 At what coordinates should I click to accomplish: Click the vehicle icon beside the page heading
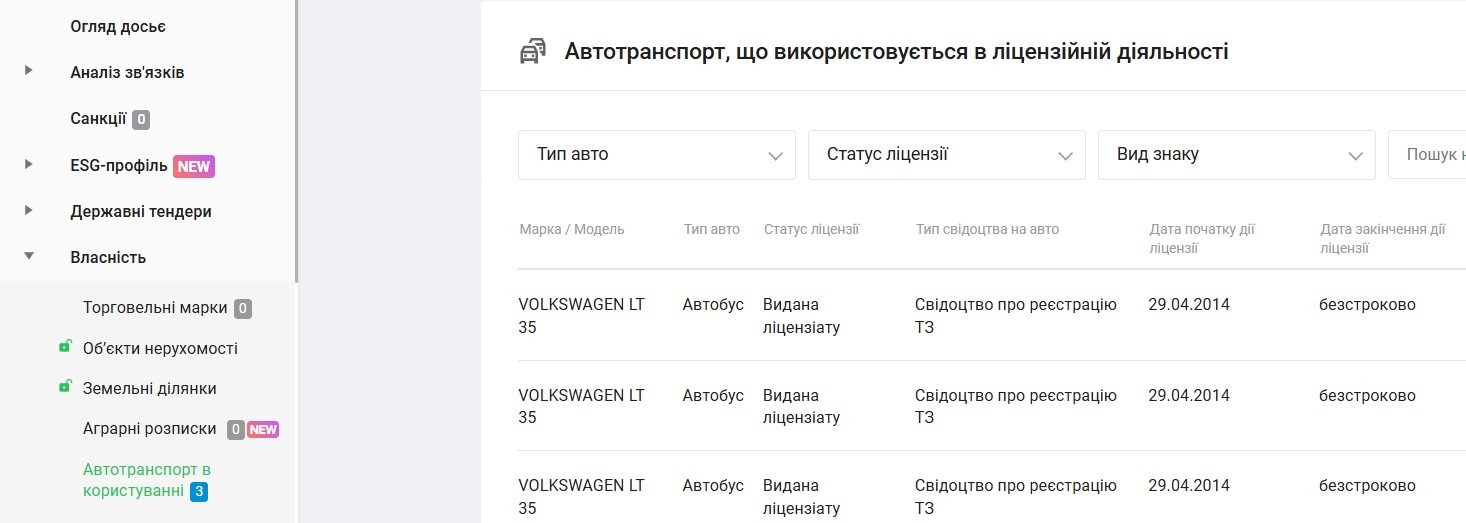pos(533,52)
